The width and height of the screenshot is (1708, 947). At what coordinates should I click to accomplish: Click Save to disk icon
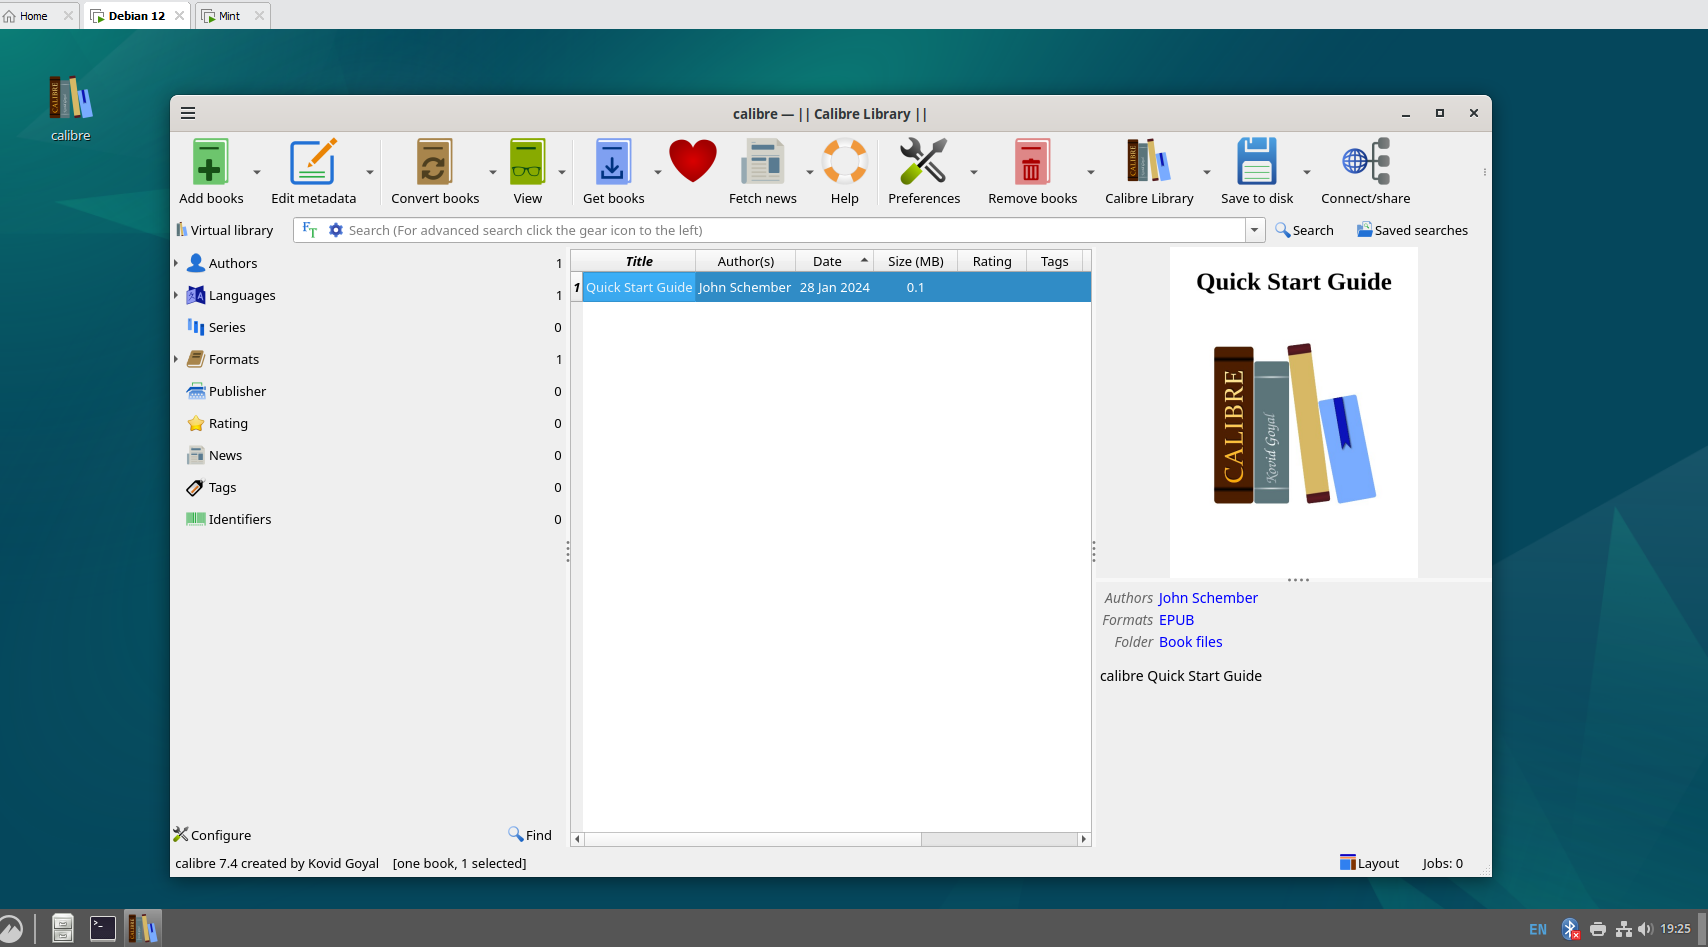coord(1257,162)
